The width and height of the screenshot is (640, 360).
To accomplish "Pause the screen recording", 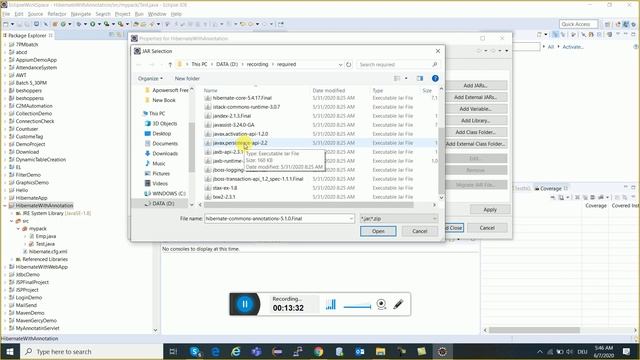I will click(245, 304).
